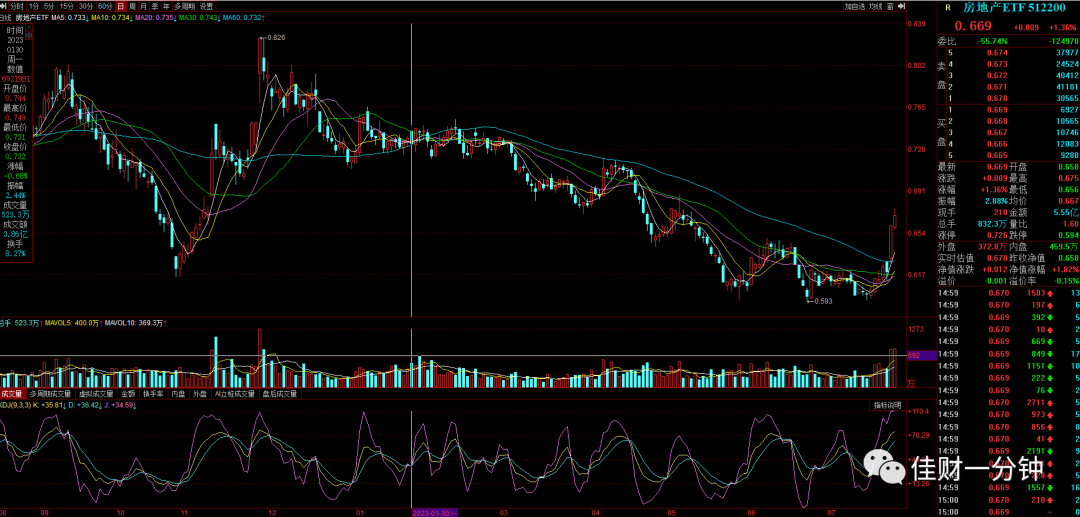The height and width of the screenshot is (517, 1080).
Task: Click 加自选 to add to watchlist
Action: (854, 6)
